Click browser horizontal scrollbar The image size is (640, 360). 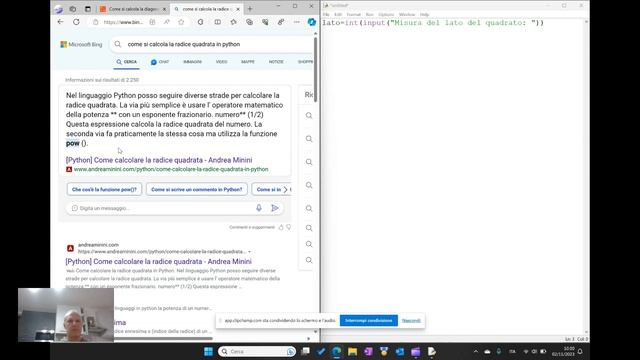163,338
